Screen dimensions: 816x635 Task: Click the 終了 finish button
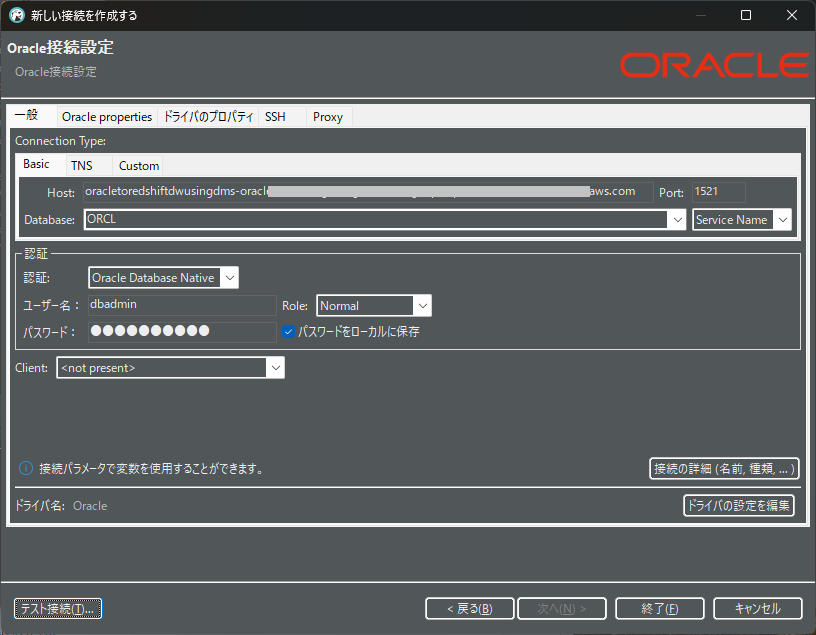[x=659, y=608]
